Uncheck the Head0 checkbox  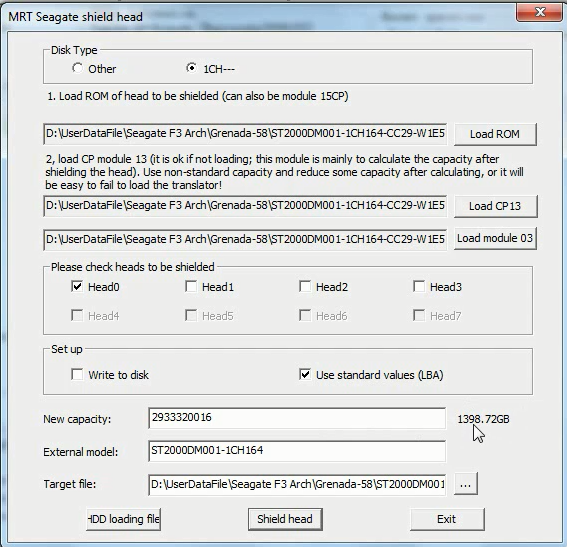point(77,287)
